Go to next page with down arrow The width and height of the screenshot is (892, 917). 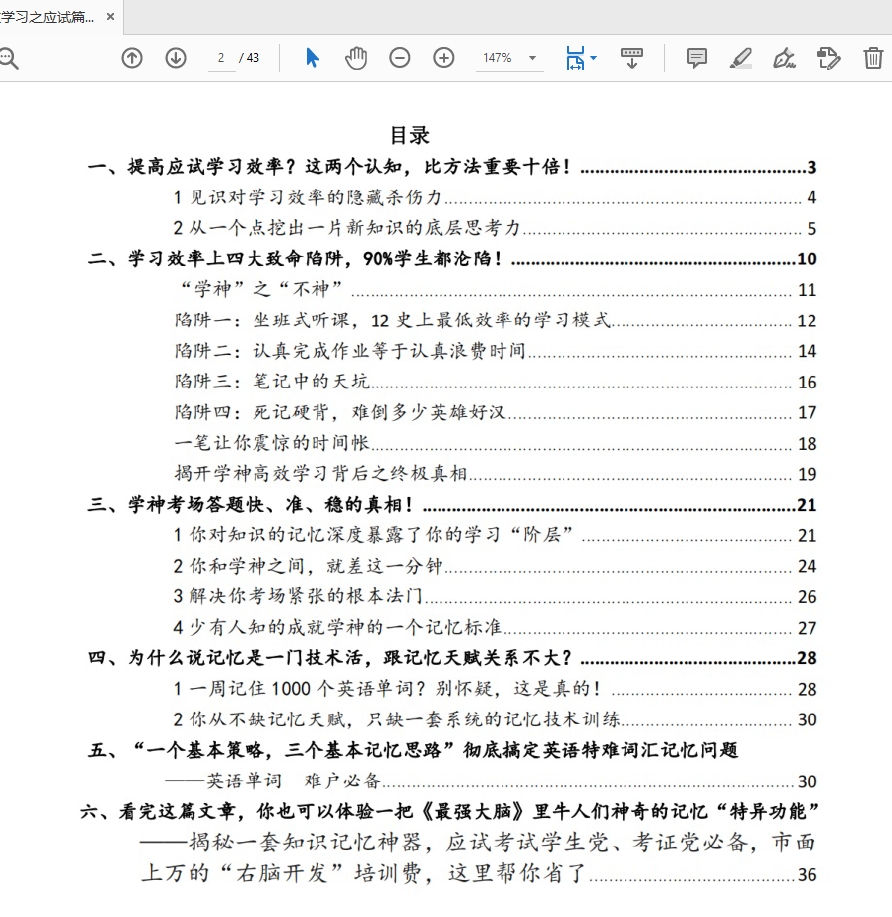[x=176, y=58]
